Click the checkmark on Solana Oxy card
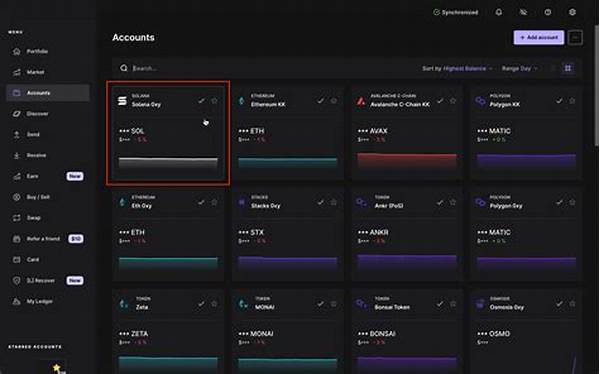 point(201,101)
